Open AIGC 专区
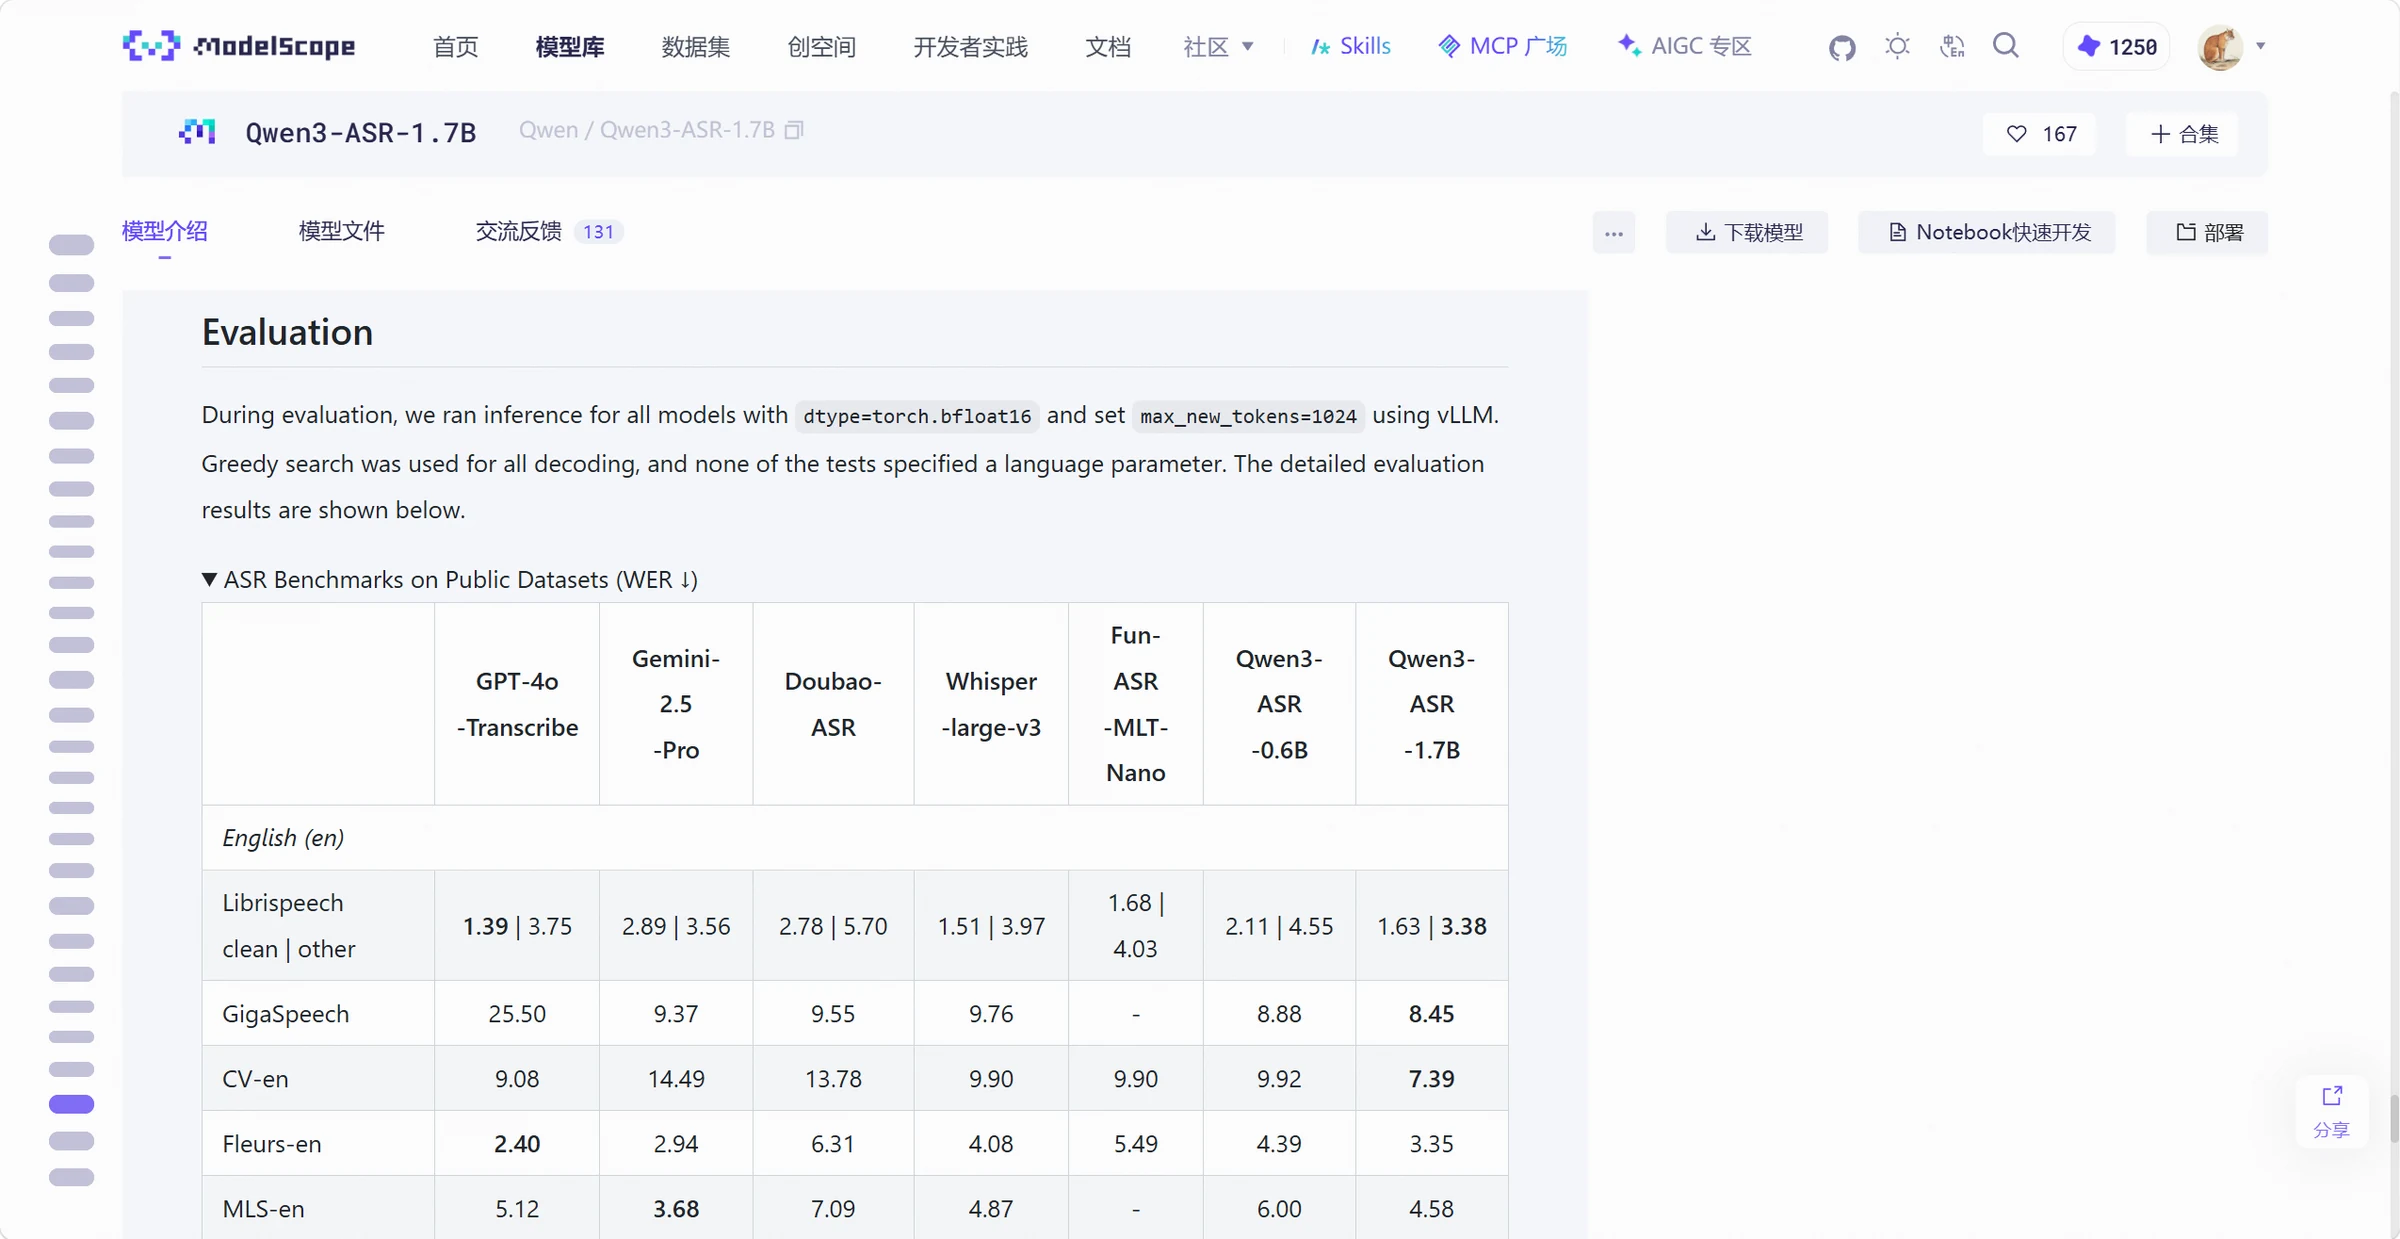2400x1239 pixels. tap(1685, 46)
